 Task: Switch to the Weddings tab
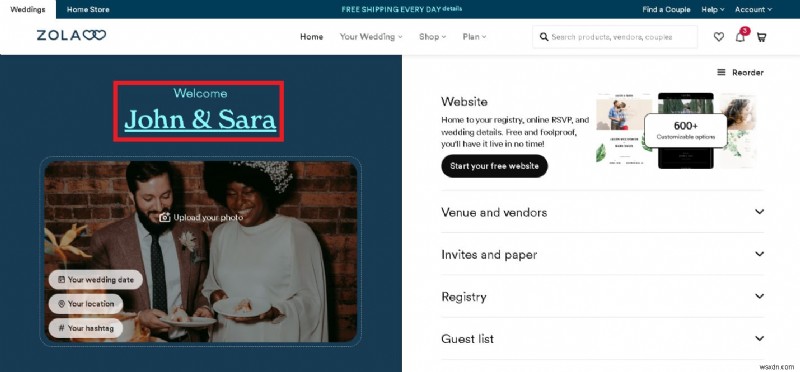click(x=28, y=9)
